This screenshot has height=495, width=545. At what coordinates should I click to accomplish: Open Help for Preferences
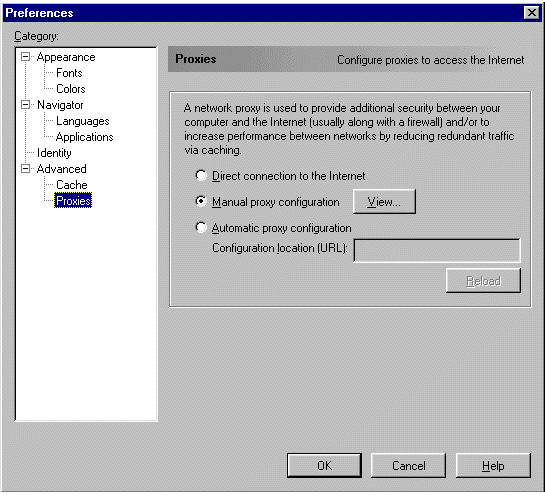493,465
